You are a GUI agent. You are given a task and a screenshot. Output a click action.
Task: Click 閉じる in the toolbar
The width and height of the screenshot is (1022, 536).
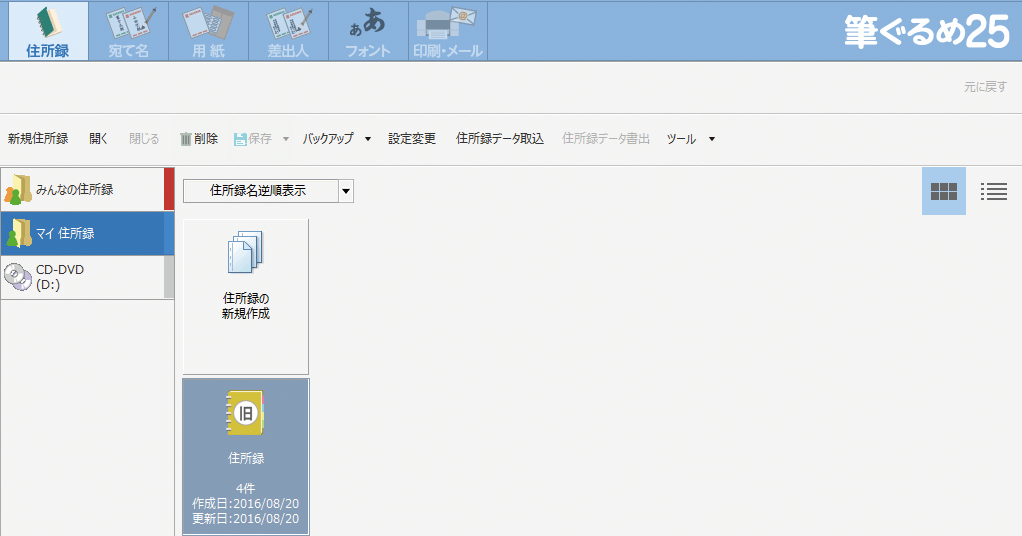point(144,138)
